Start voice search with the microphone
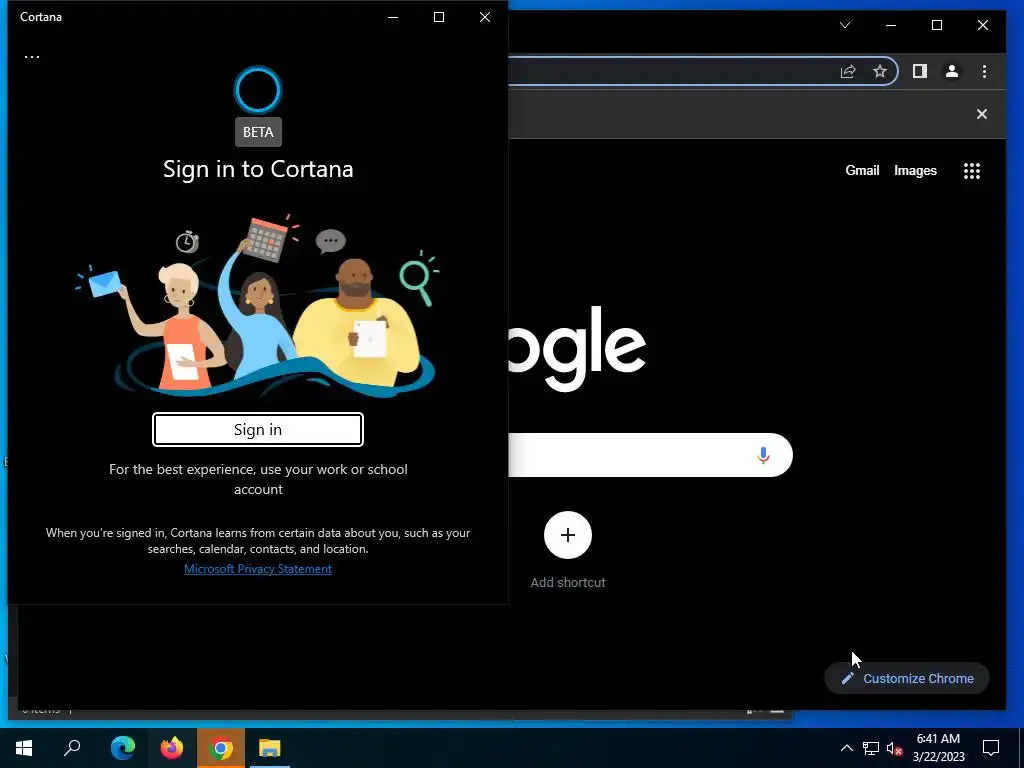 click(763, 455)
